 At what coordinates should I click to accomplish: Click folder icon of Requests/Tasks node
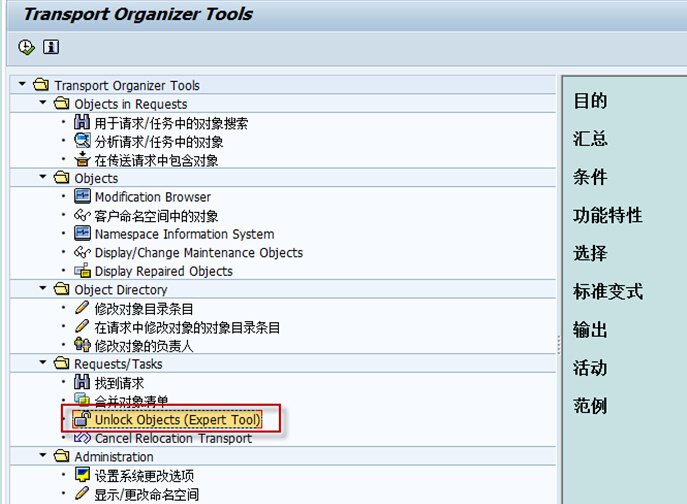pos(61,362)
